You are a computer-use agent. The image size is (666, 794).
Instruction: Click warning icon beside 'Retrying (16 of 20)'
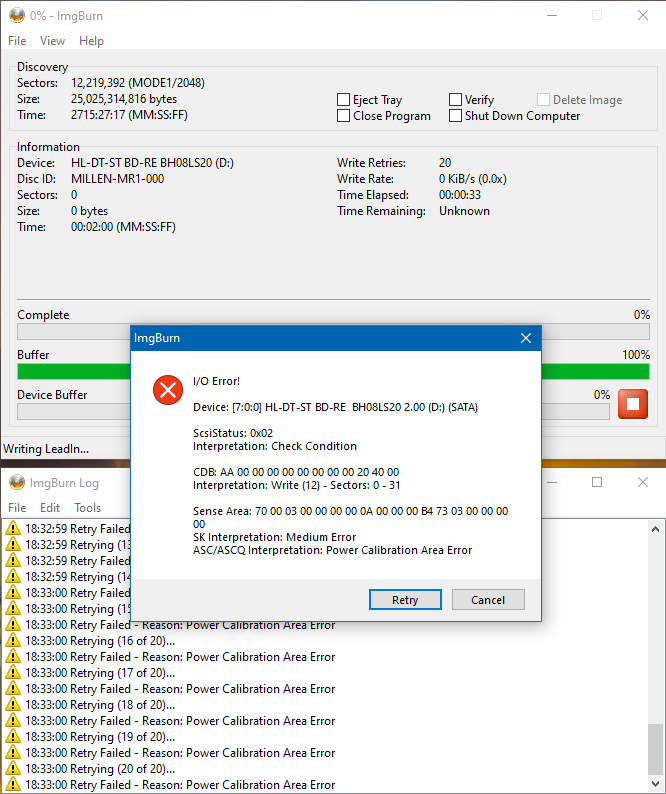click(x=13, y=641)
